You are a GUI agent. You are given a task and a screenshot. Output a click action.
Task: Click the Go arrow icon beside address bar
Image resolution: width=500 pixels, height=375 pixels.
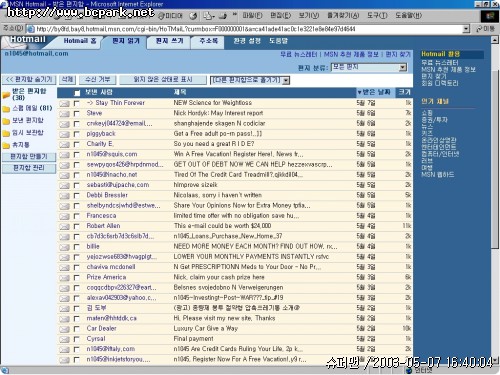(x=479, y=29)
